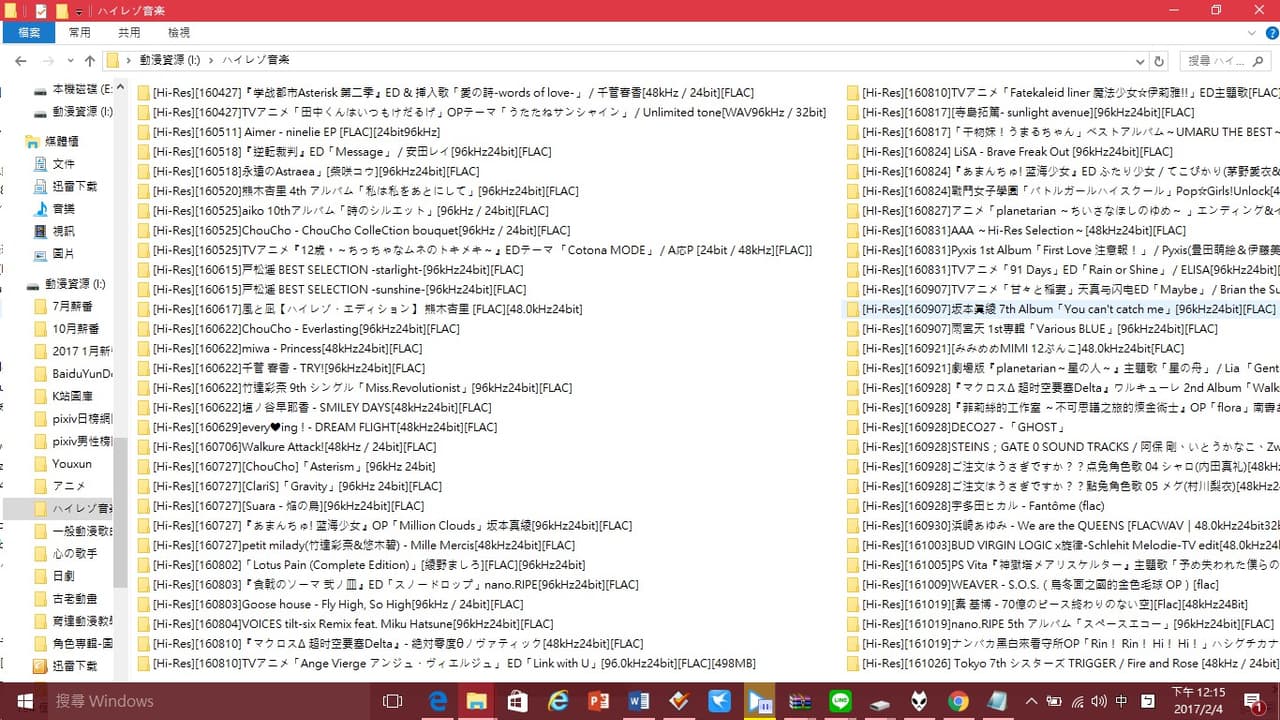Viewport: 1280px width, 720px height.
Task: Open the 檔案 file menu tab
Action: tap(29, 33)
